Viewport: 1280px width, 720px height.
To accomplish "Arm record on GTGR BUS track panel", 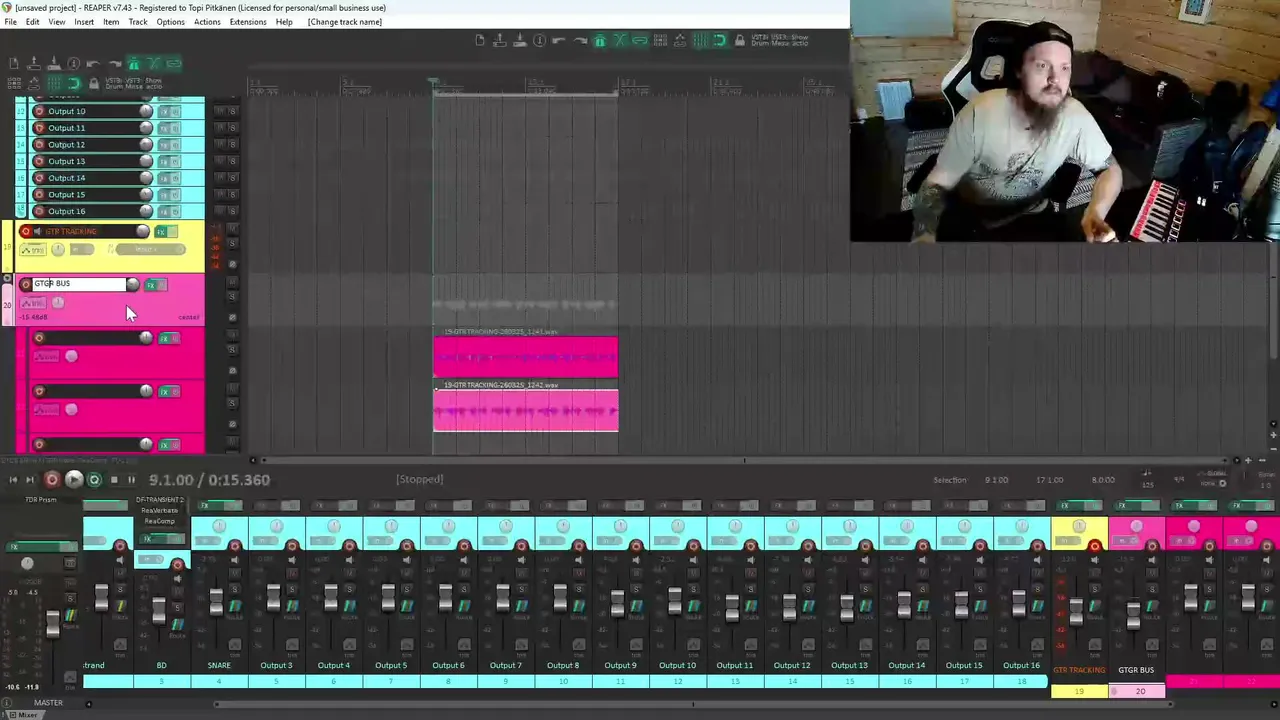I will click(26, 285).
